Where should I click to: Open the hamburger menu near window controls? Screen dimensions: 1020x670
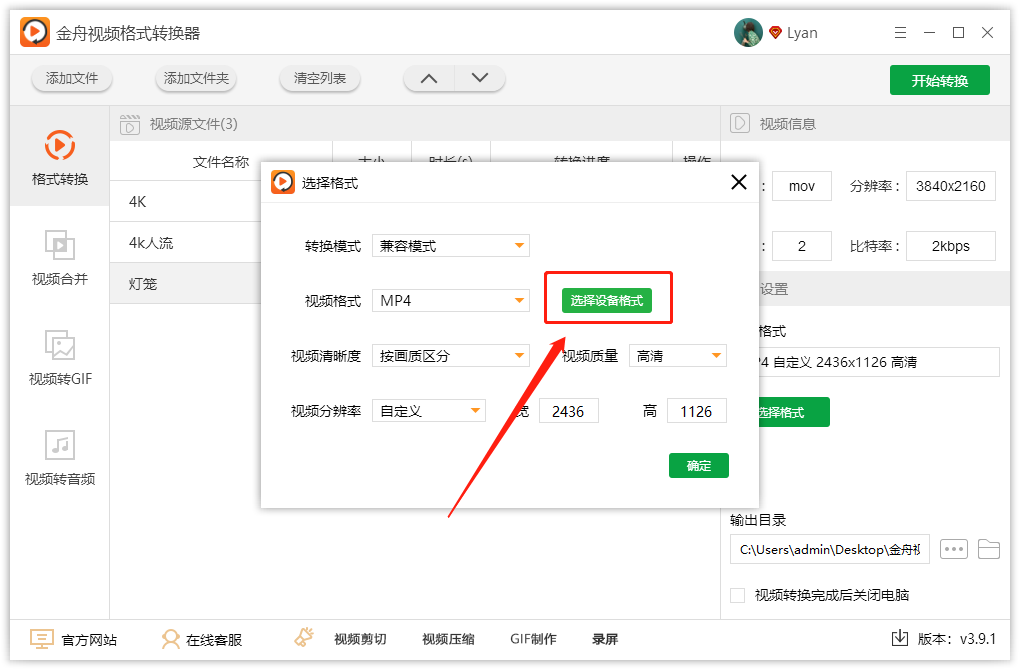pos(900,32)
